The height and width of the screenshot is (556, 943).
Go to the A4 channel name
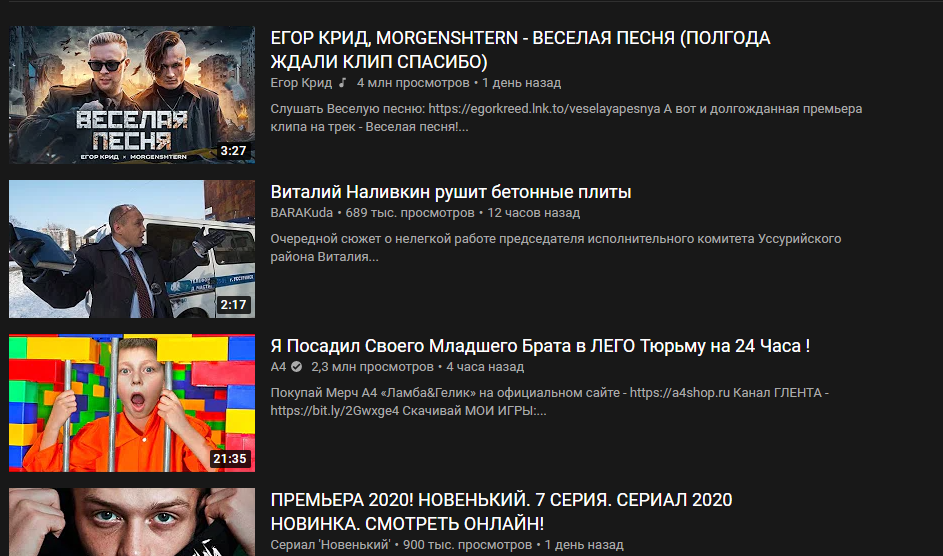[278, 367]
